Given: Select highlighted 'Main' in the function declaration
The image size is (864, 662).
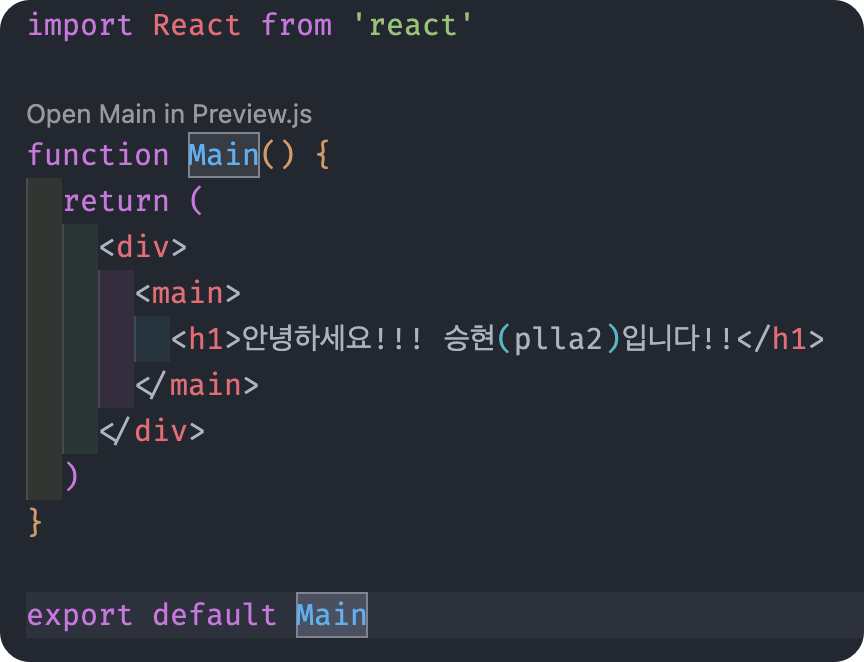Looking at the screenshot, I should 224,155.
